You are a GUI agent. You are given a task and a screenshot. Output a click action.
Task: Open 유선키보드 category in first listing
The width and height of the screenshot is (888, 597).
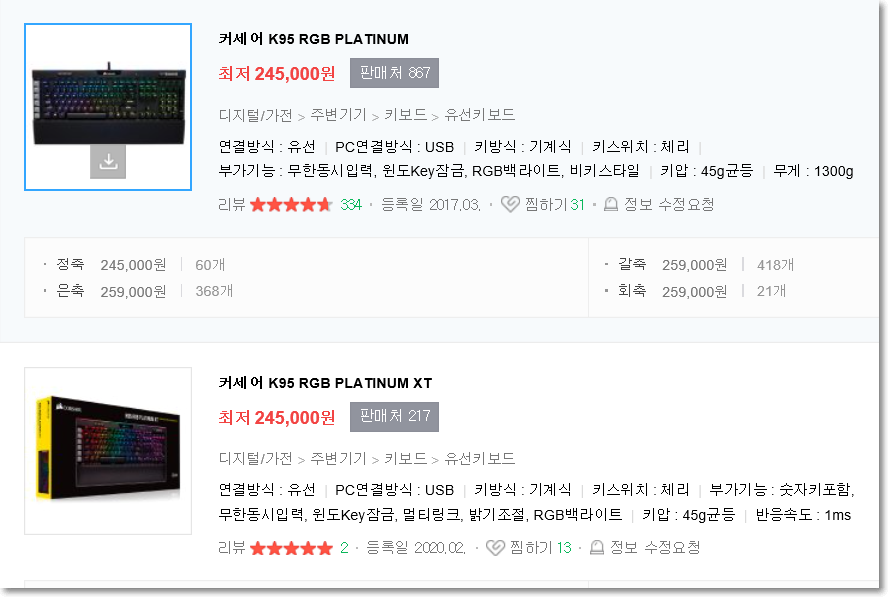click(x=479, y=115)
